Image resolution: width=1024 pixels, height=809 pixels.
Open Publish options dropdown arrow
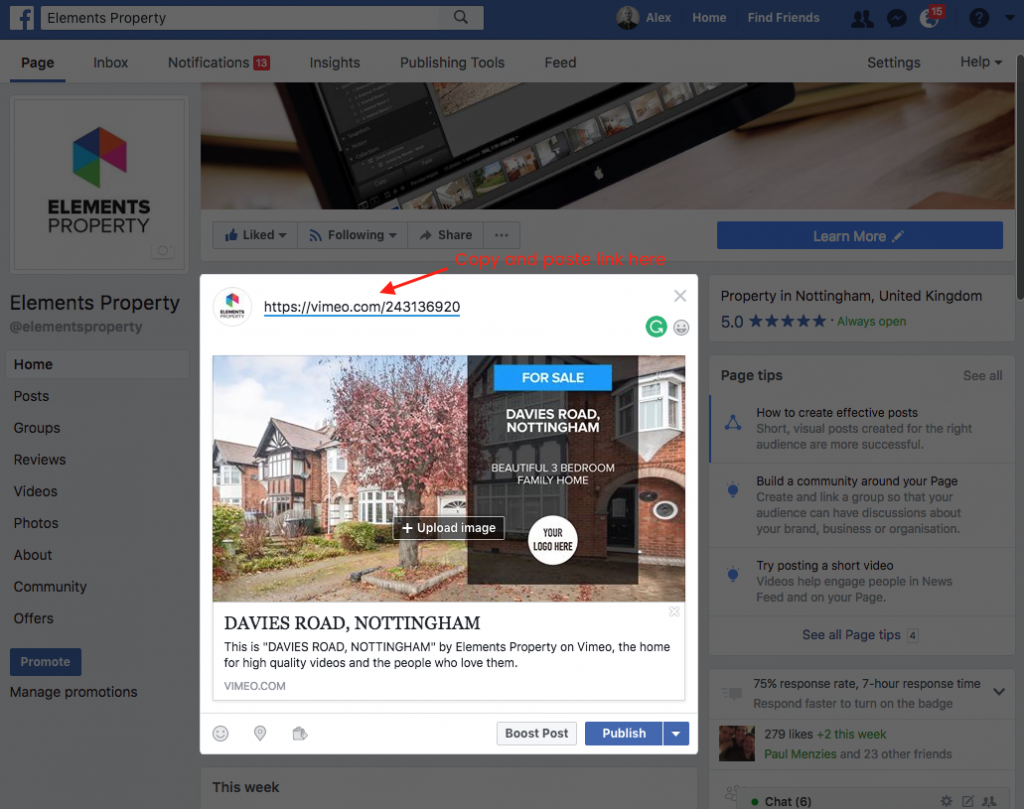(x=676, y=733)
